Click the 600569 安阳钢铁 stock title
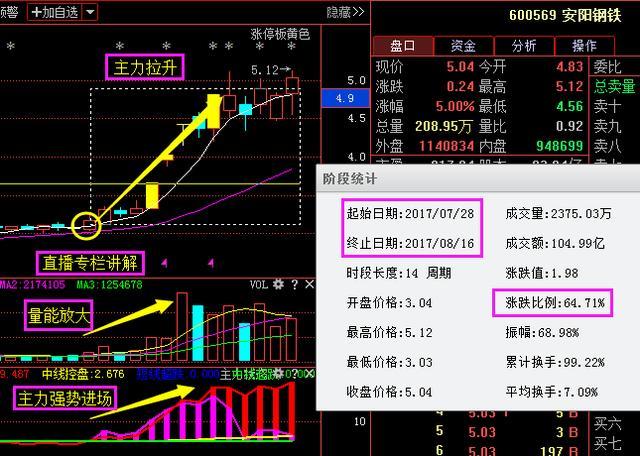The image size is (640, 456). tap(565, 16)
